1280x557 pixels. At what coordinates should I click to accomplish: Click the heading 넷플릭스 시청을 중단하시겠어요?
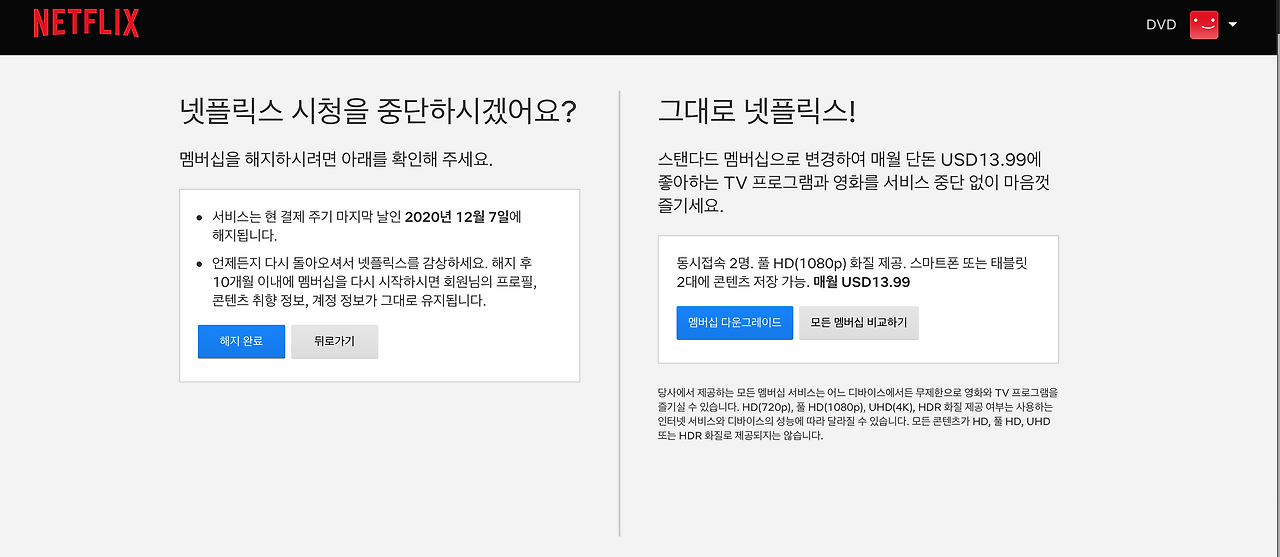pyautogui.click(x=378, y=111)
